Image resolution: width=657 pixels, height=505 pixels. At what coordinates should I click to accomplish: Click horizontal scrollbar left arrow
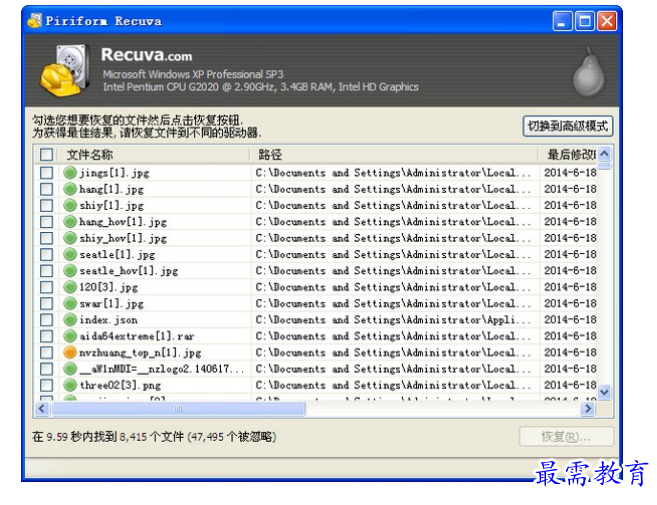point(42,409)
